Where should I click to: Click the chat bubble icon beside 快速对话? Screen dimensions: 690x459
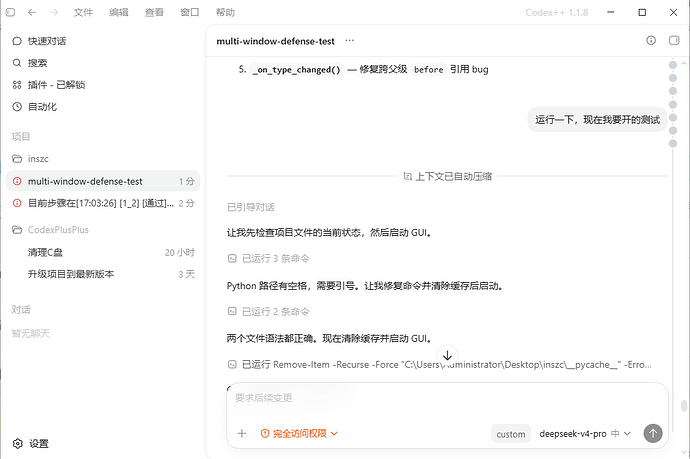[x=17, y=41]
